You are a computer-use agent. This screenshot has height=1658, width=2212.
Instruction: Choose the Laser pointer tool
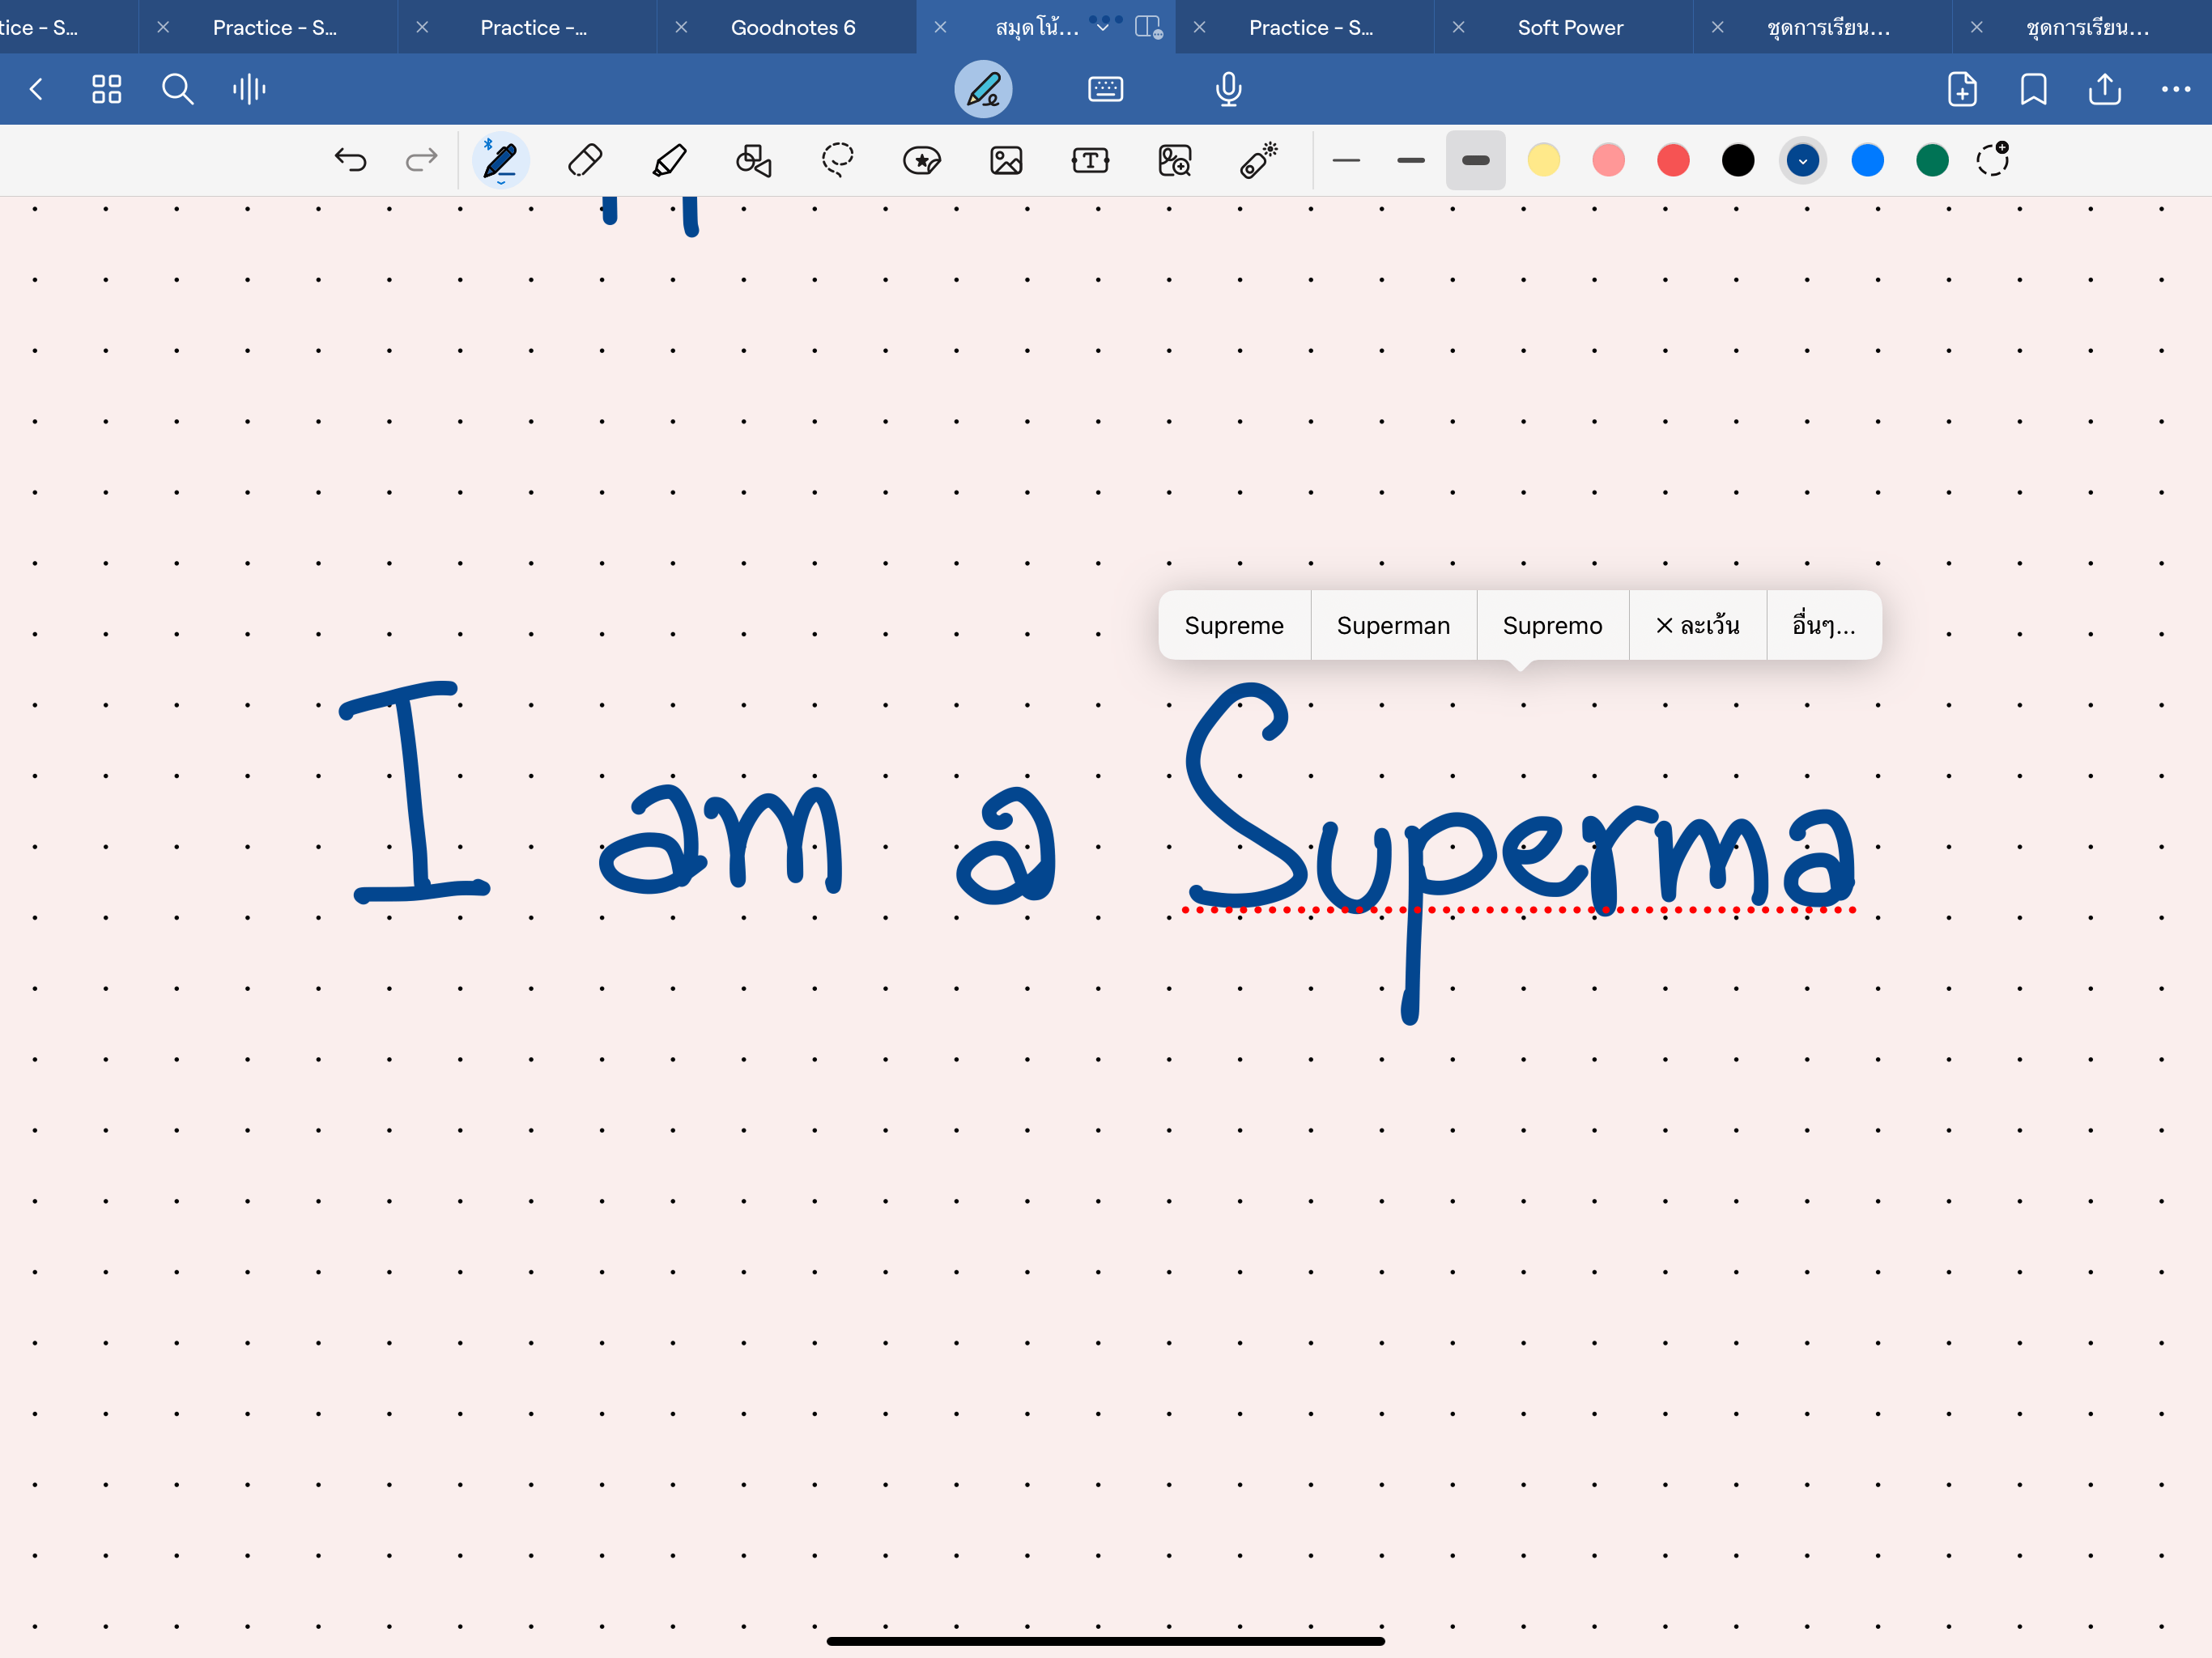click(1258, 160)
